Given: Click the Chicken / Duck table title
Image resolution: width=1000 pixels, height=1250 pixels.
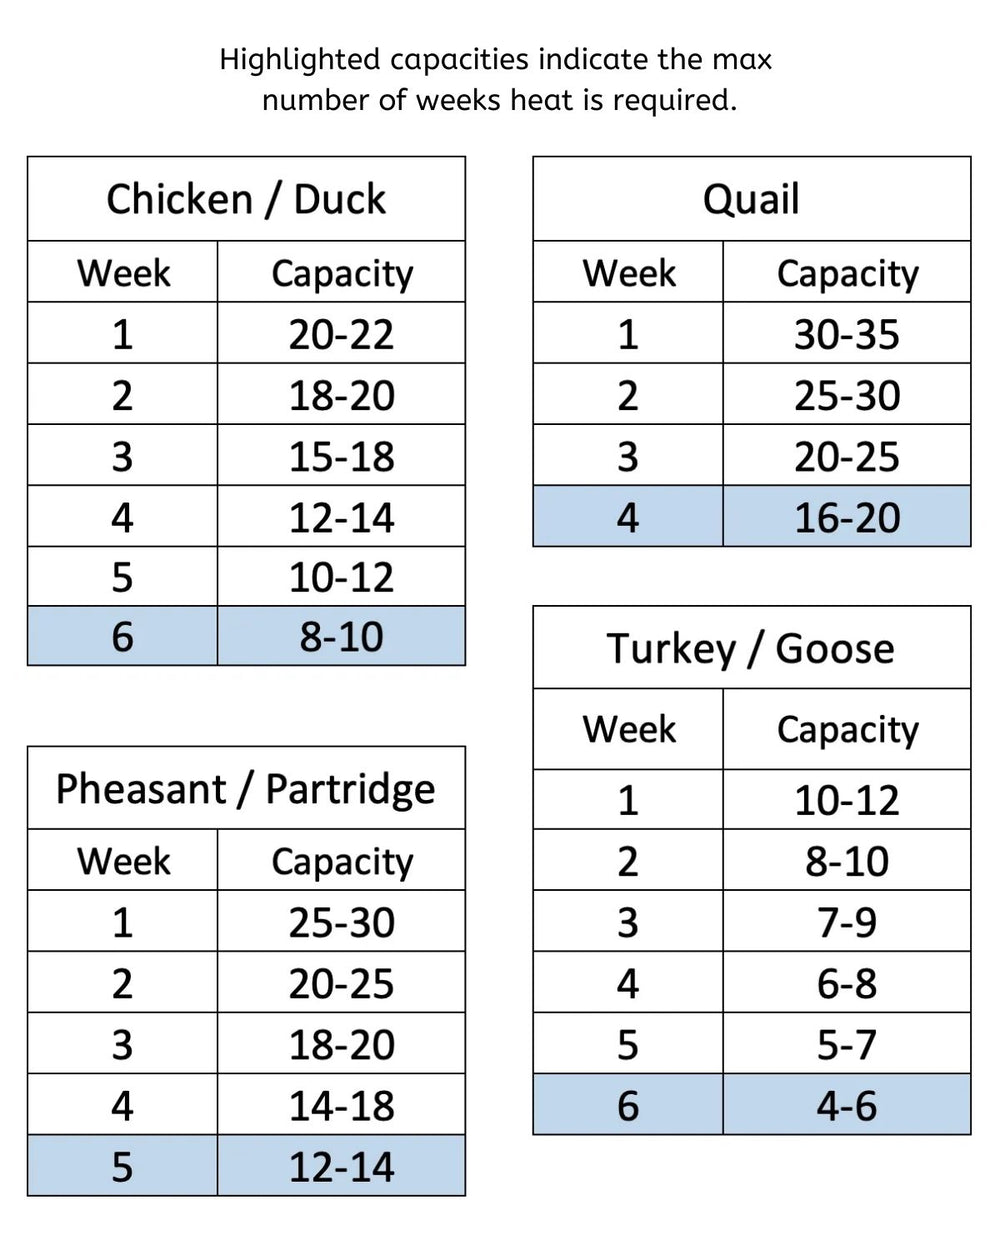Looking at the screenshot, I should tap(246, 199).
